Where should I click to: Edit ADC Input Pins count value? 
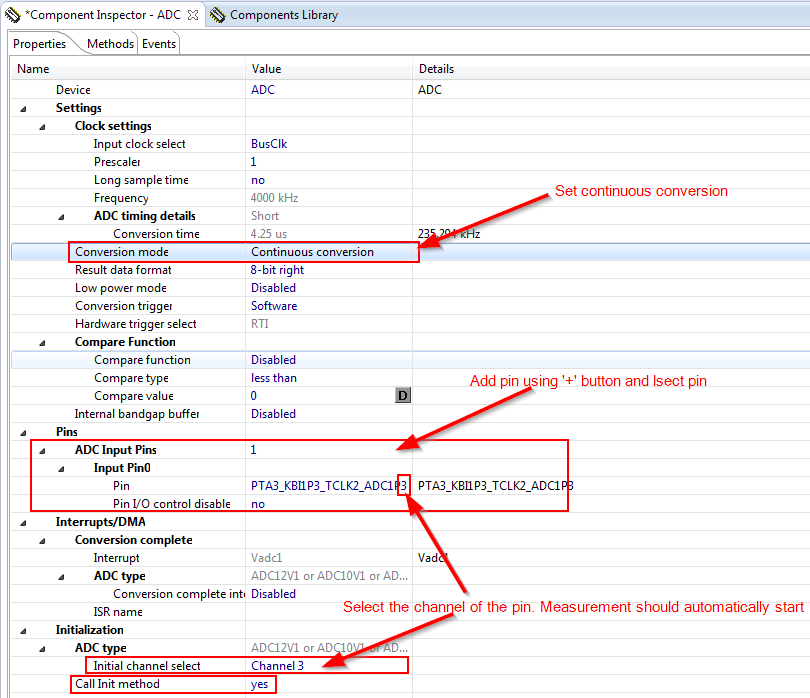point(253,449)
